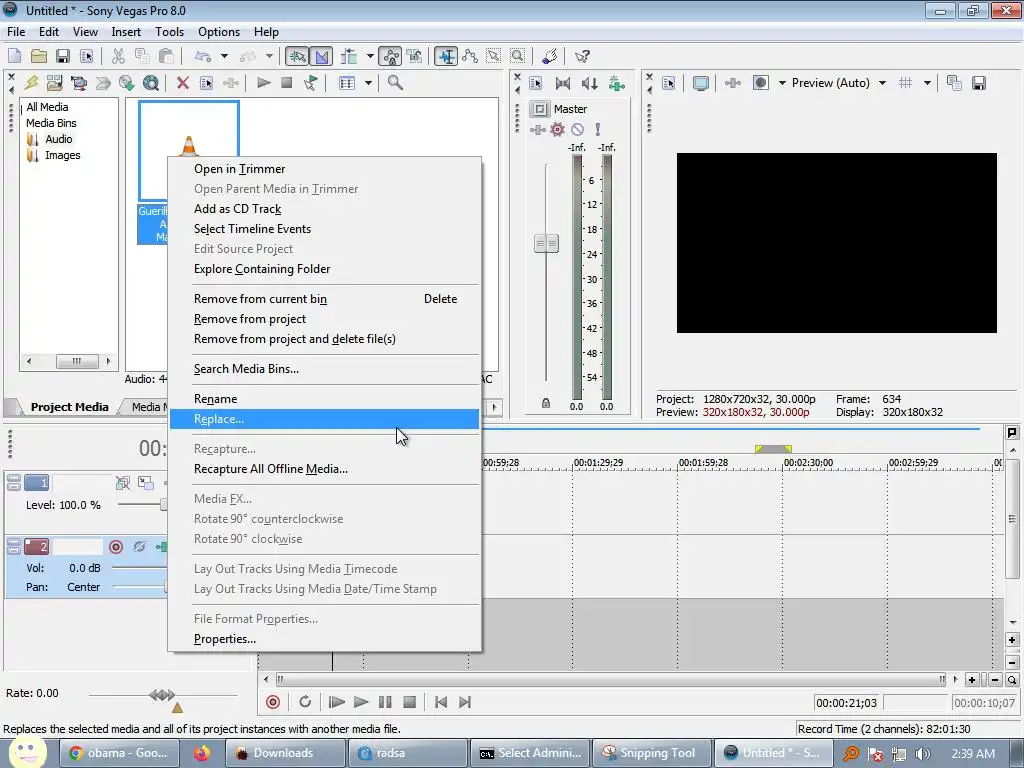This screenshot has height=768, width=1024.
Task: Save project with floppy disk icon
Action: (63, 56)
